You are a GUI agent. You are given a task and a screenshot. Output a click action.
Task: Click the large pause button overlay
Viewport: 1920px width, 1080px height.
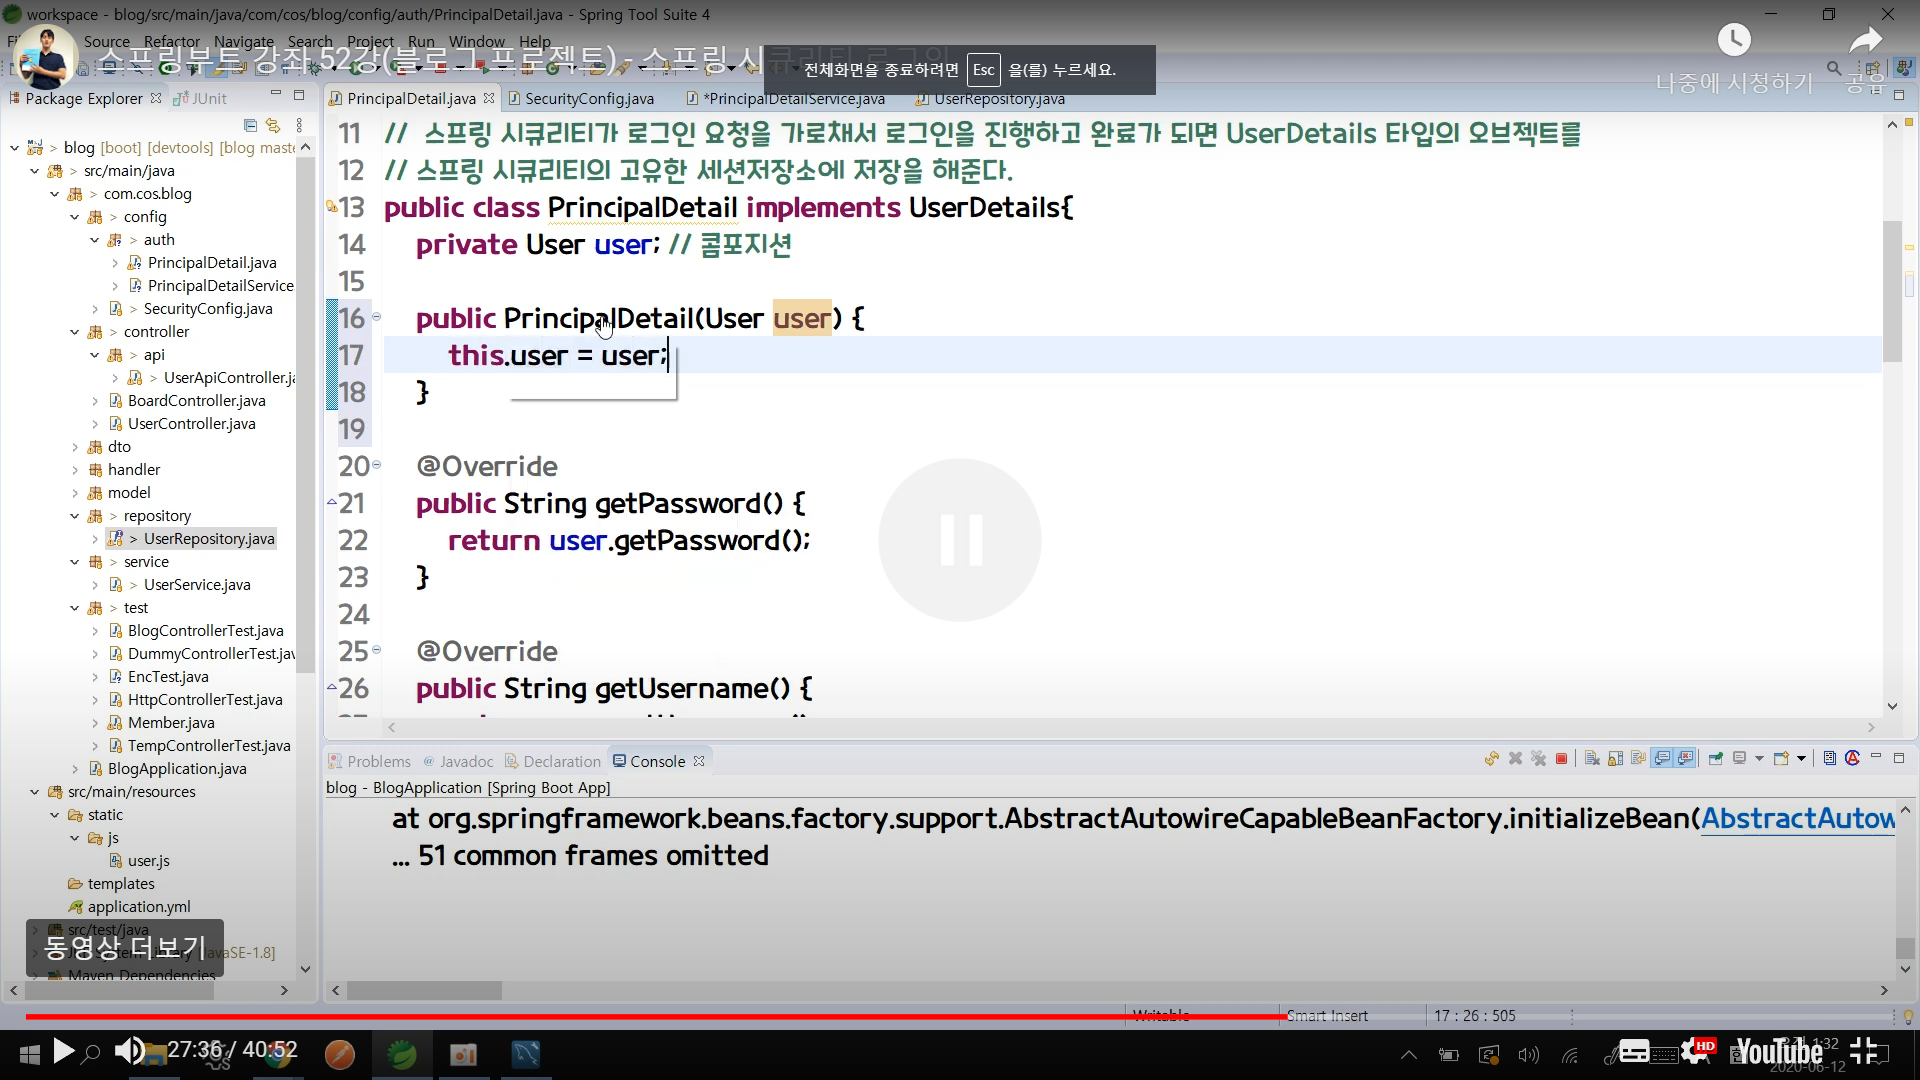tap(960, 540)
